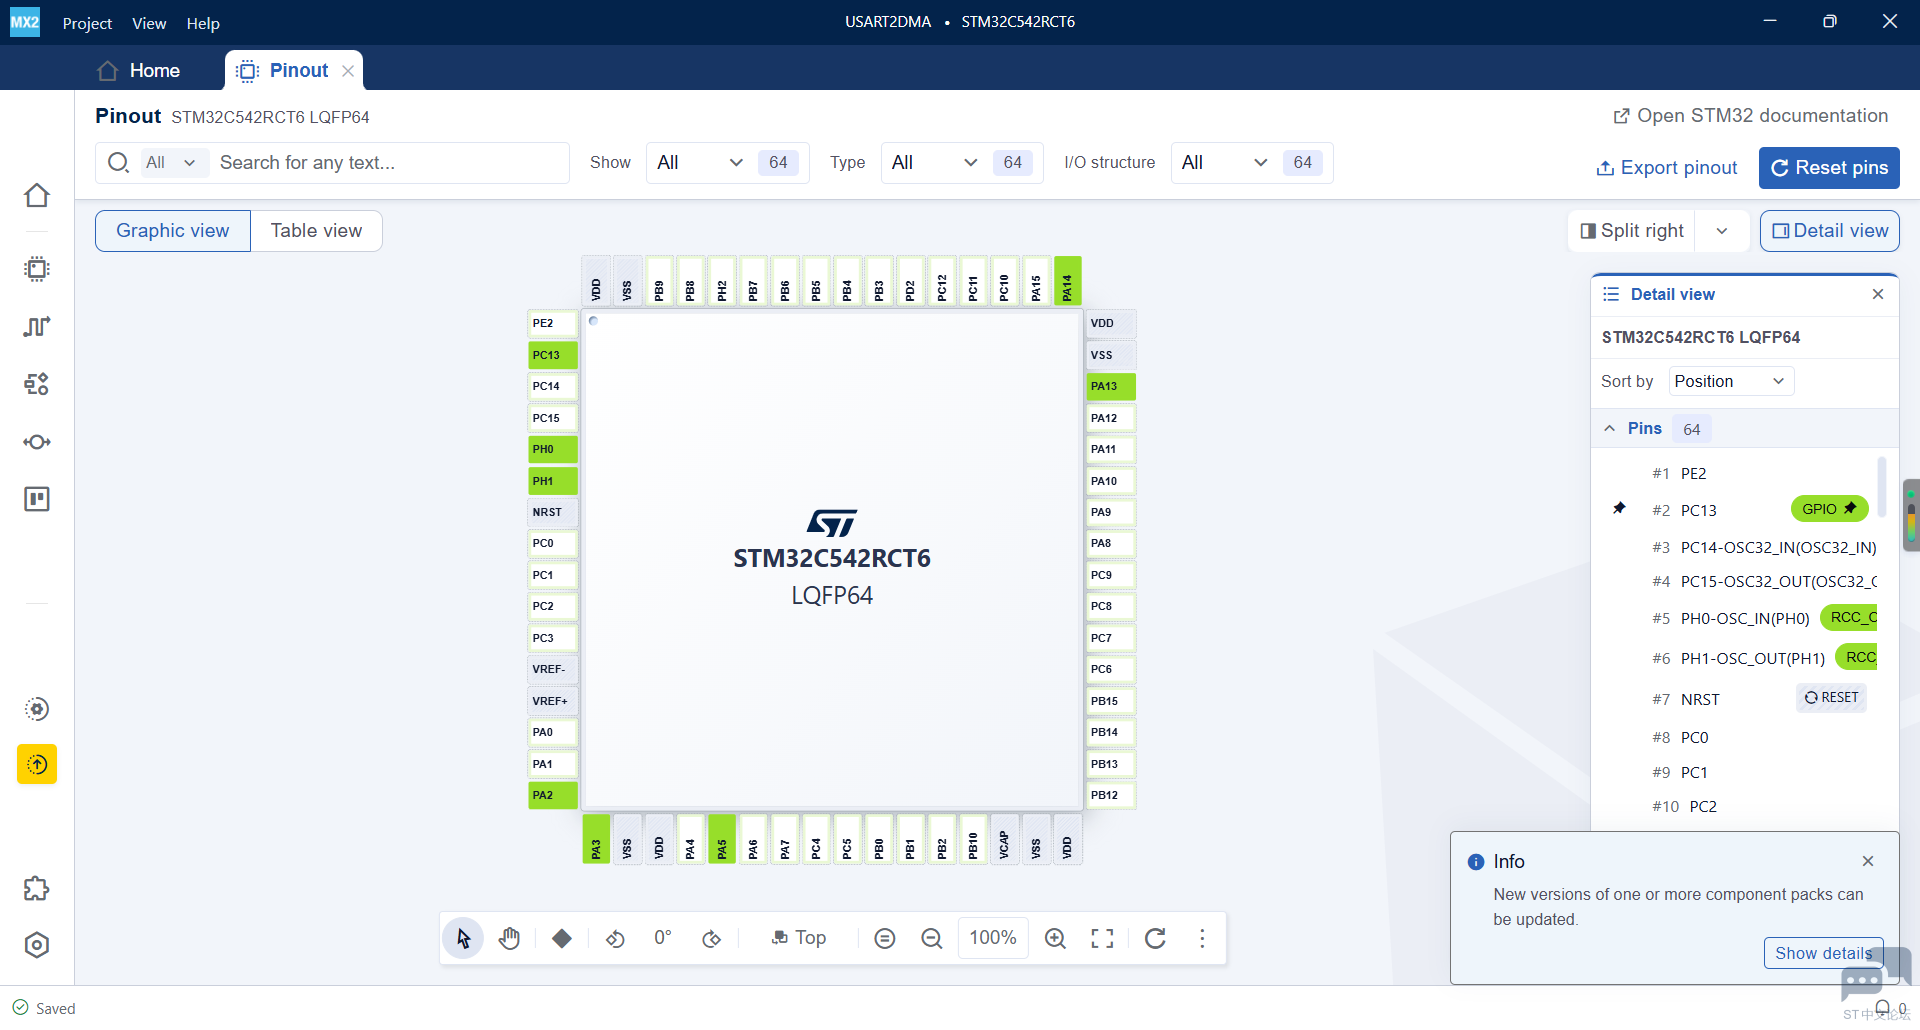1920x1030 pixels.
Task: Expand the Split right options arrow
Action: point(1722,231)
